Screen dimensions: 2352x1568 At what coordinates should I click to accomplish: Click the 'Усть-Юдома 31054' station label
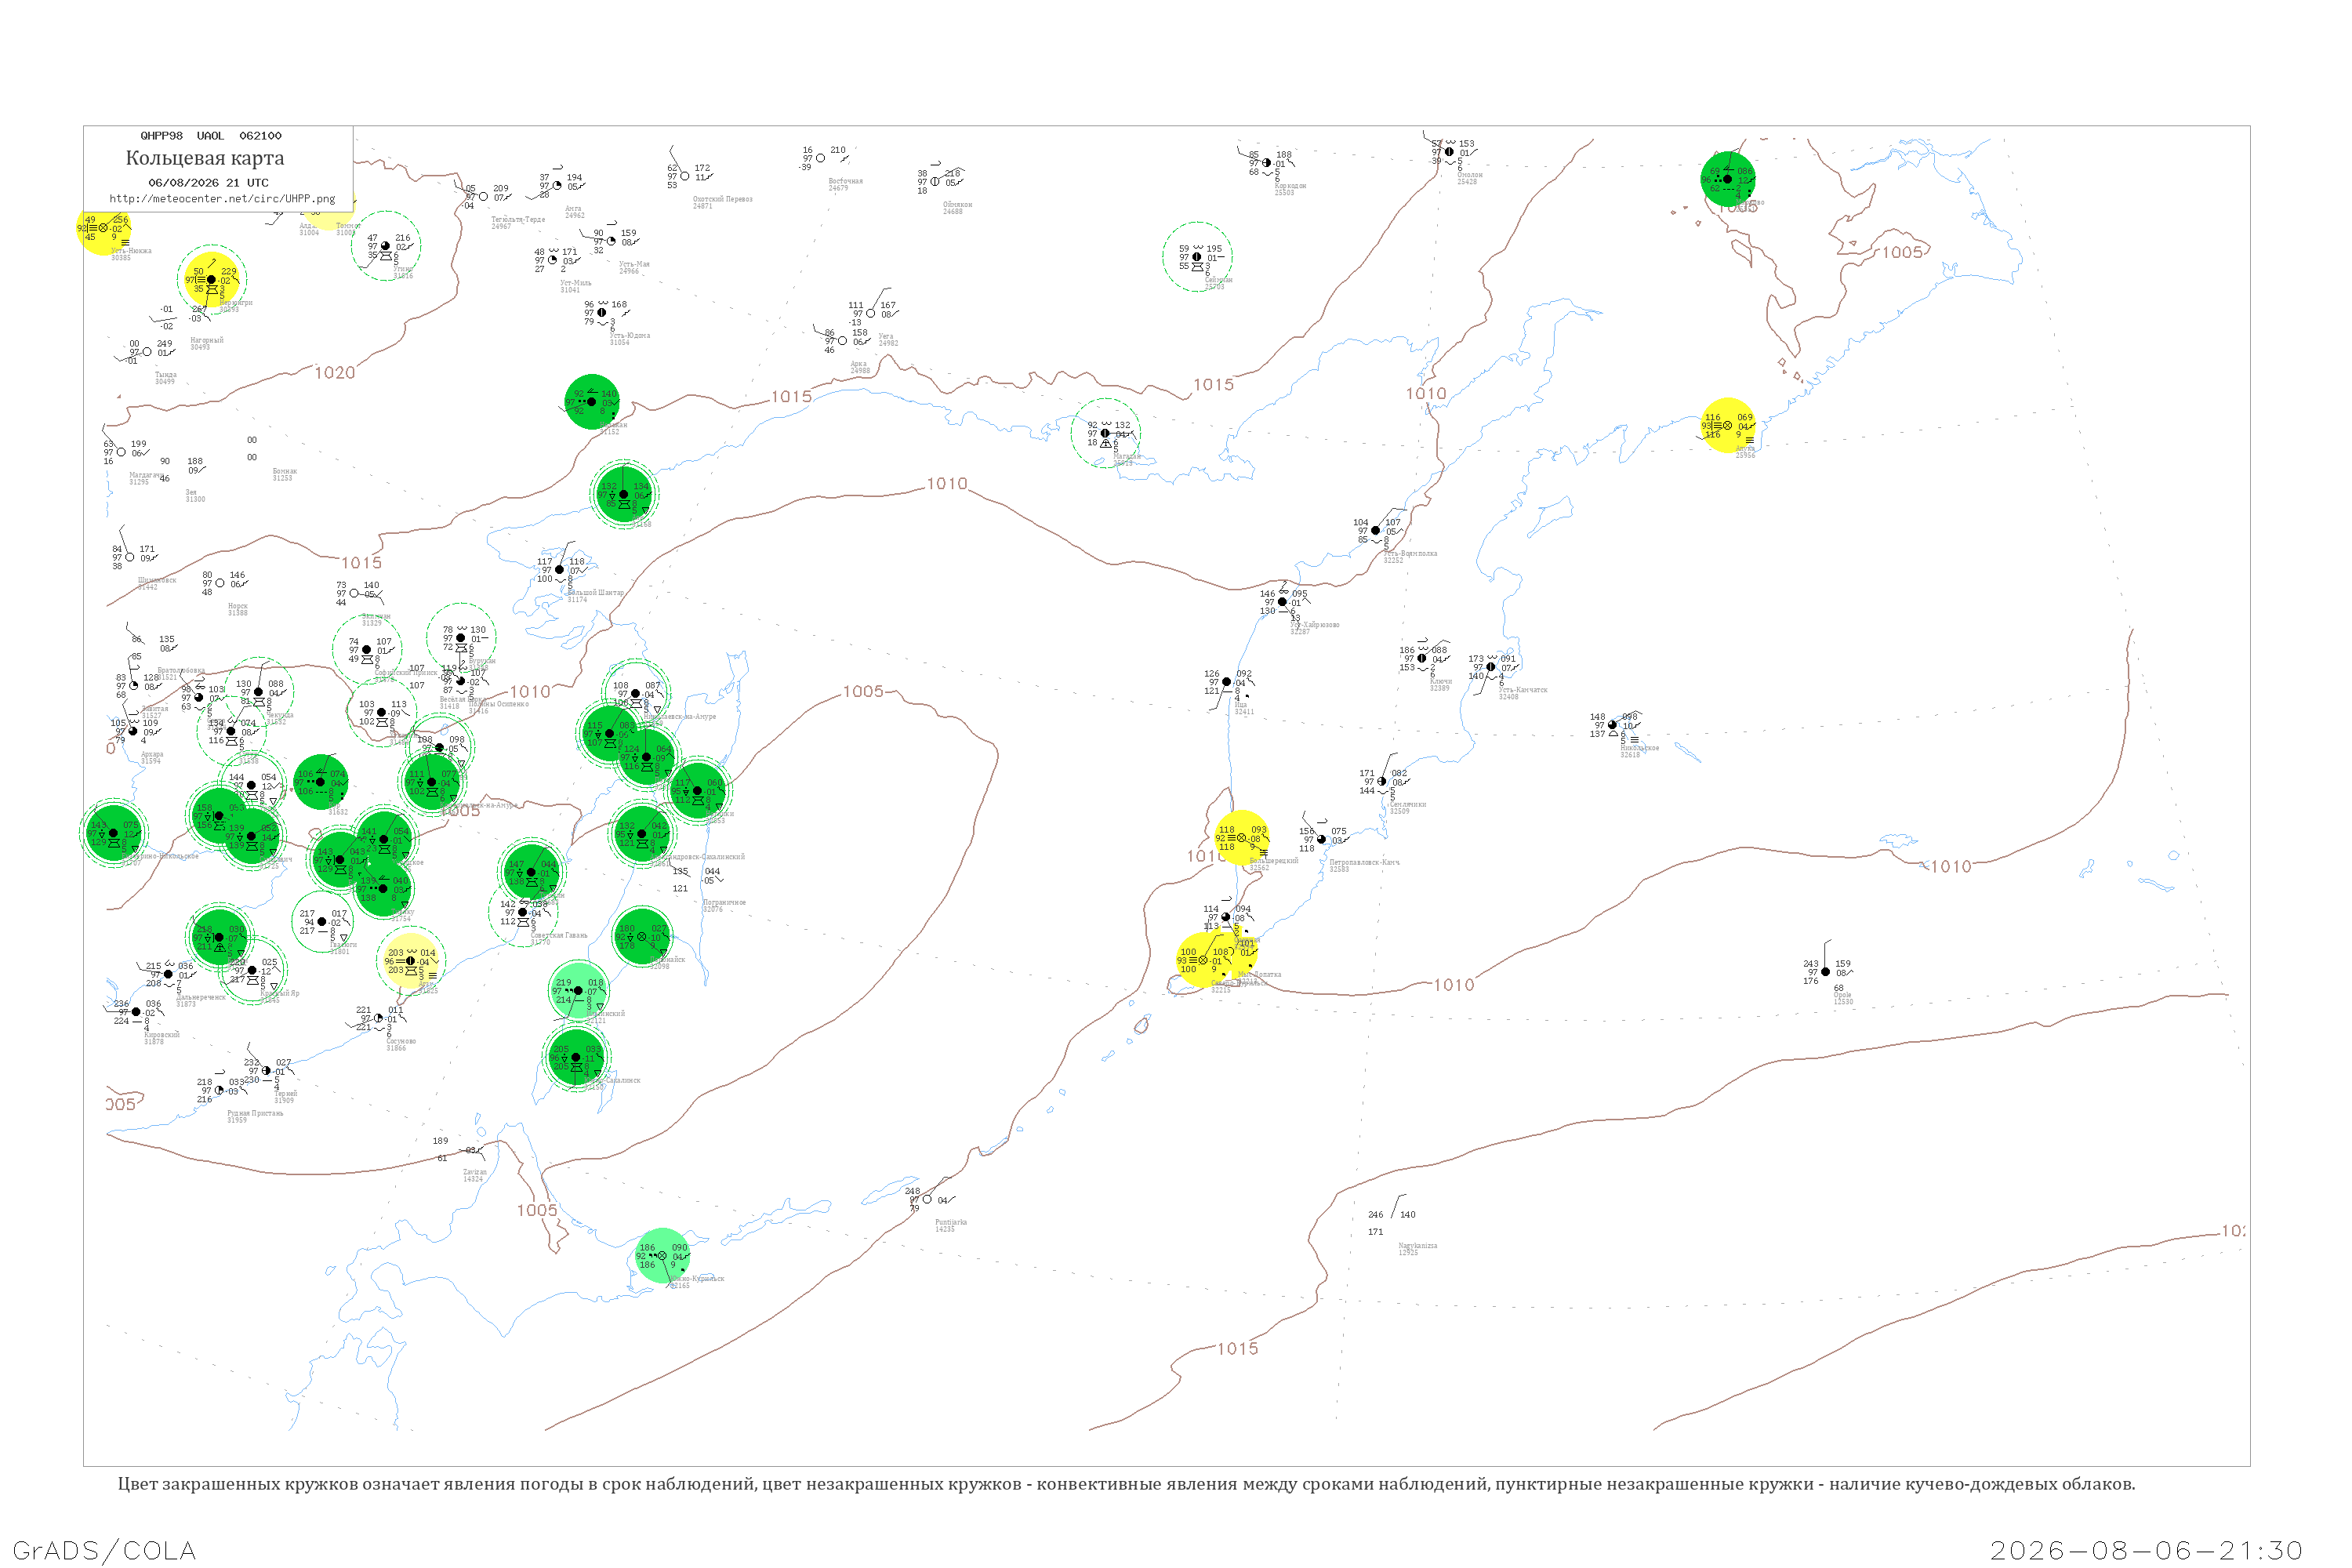click(x=630, y=339)
